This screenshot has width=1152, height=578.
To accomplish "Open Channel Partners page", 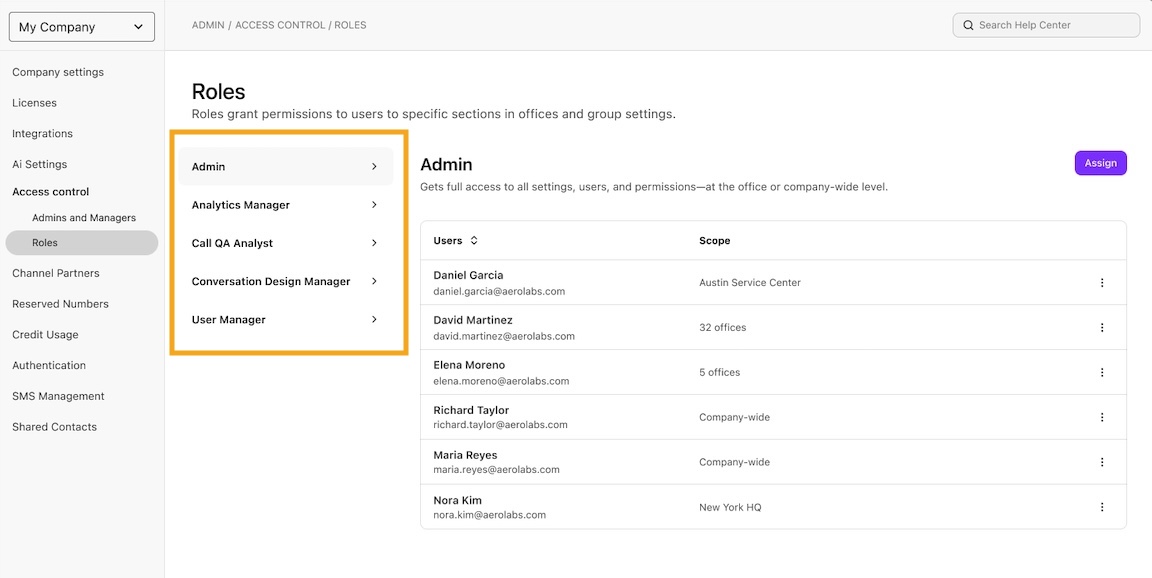I will click(x=56, y=273).
